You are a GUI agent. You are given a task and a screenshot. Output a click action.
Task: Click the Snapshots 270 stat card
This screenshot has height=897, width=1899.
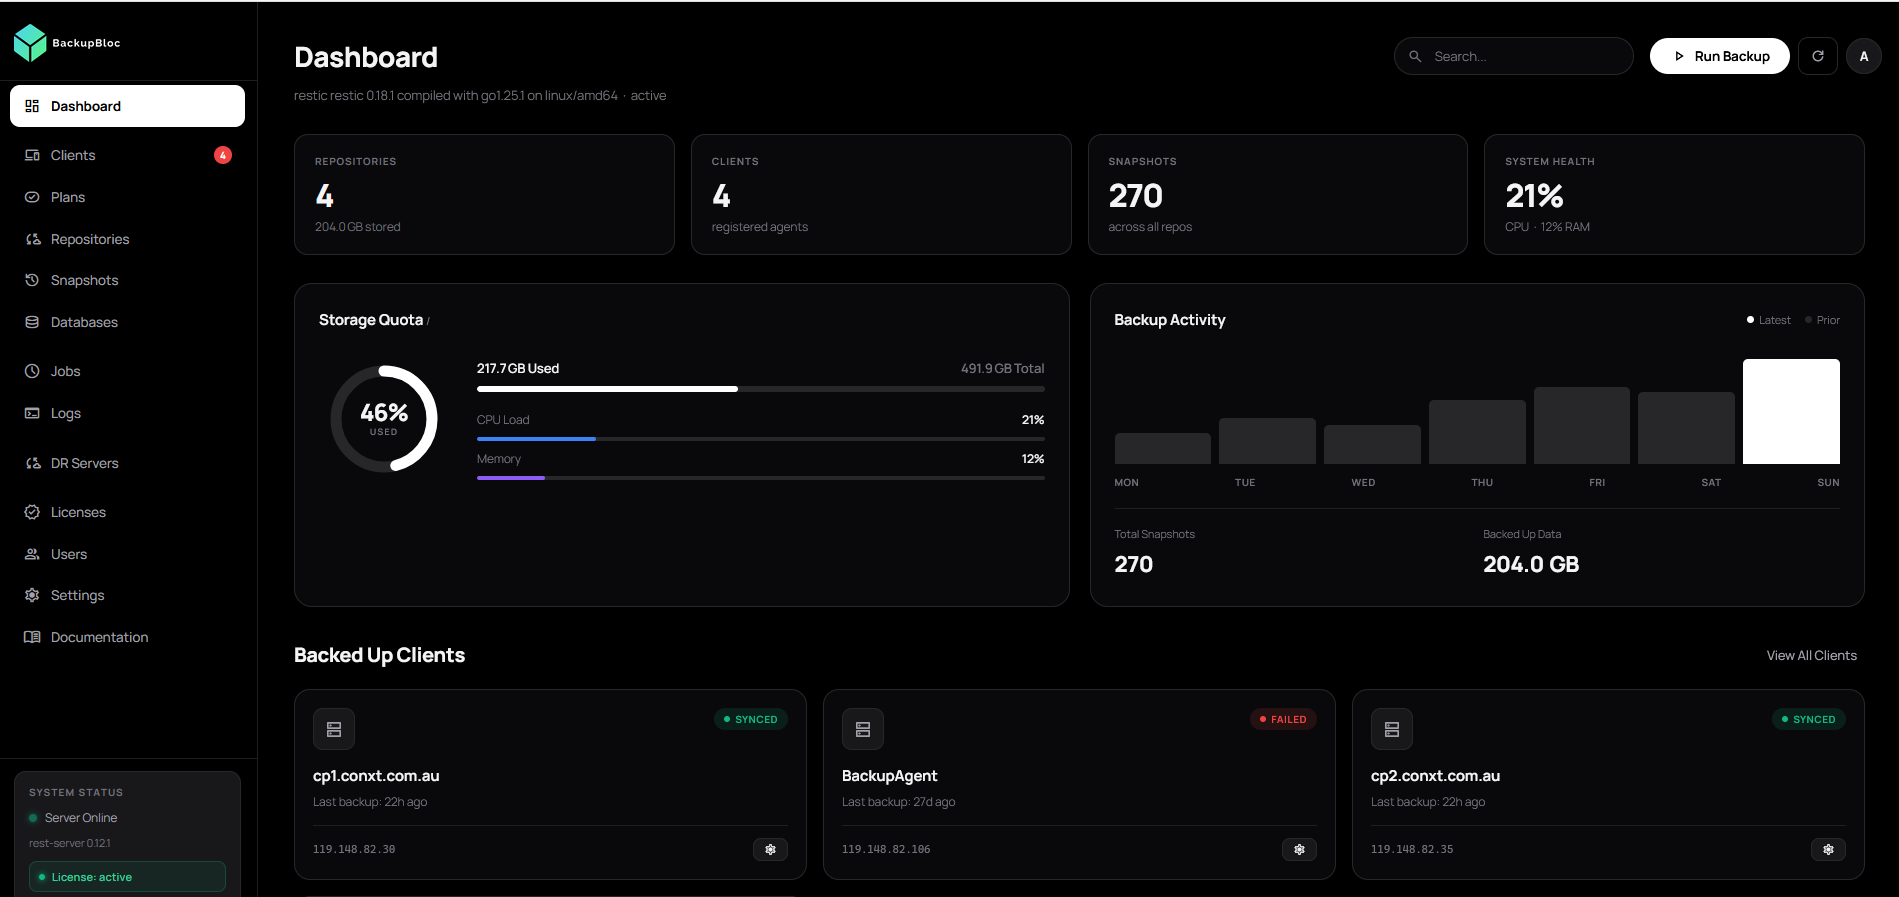point(1277,194)
